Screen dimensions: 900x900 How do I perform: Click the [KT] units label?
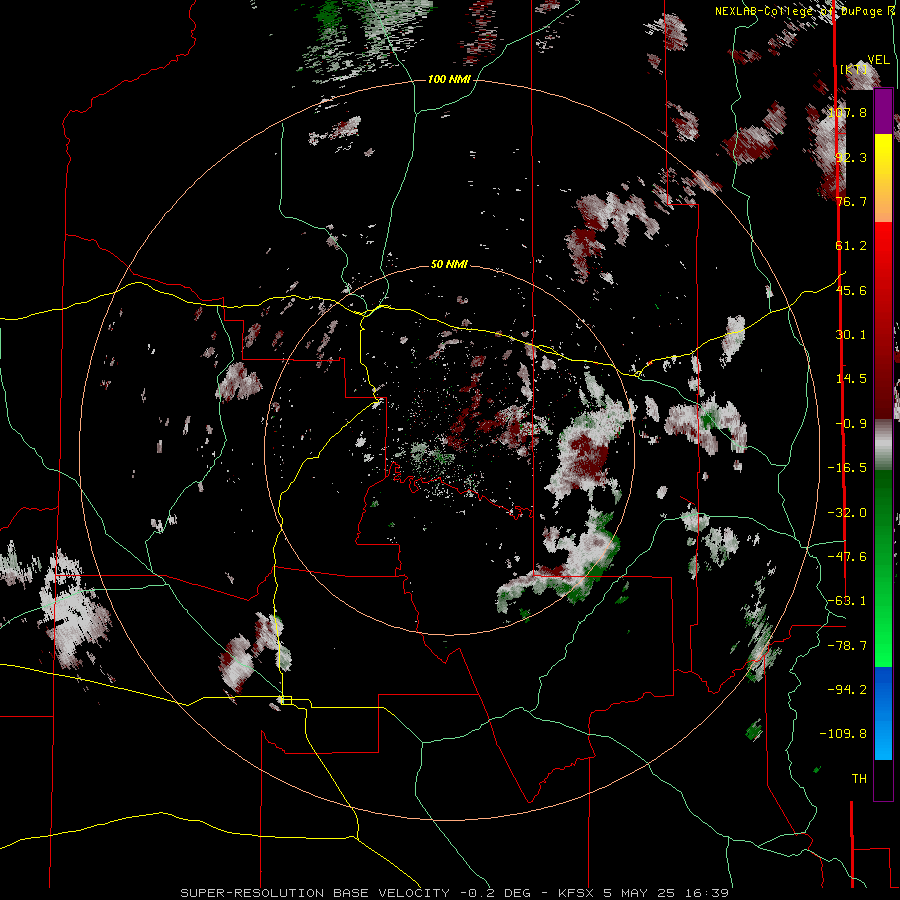(x=854, y=69)
